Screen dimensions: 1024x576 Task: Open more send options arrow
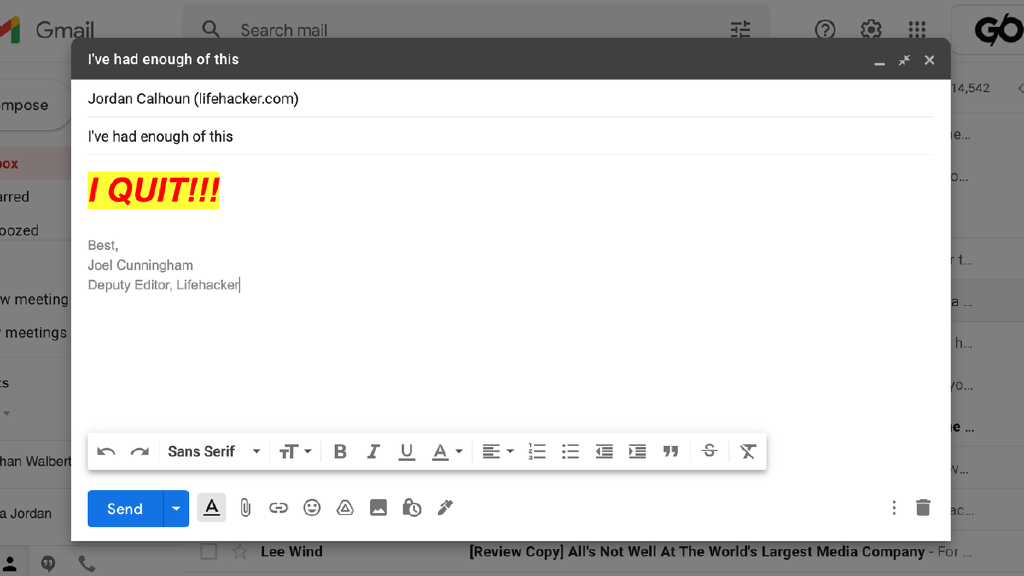click(176, 509)
